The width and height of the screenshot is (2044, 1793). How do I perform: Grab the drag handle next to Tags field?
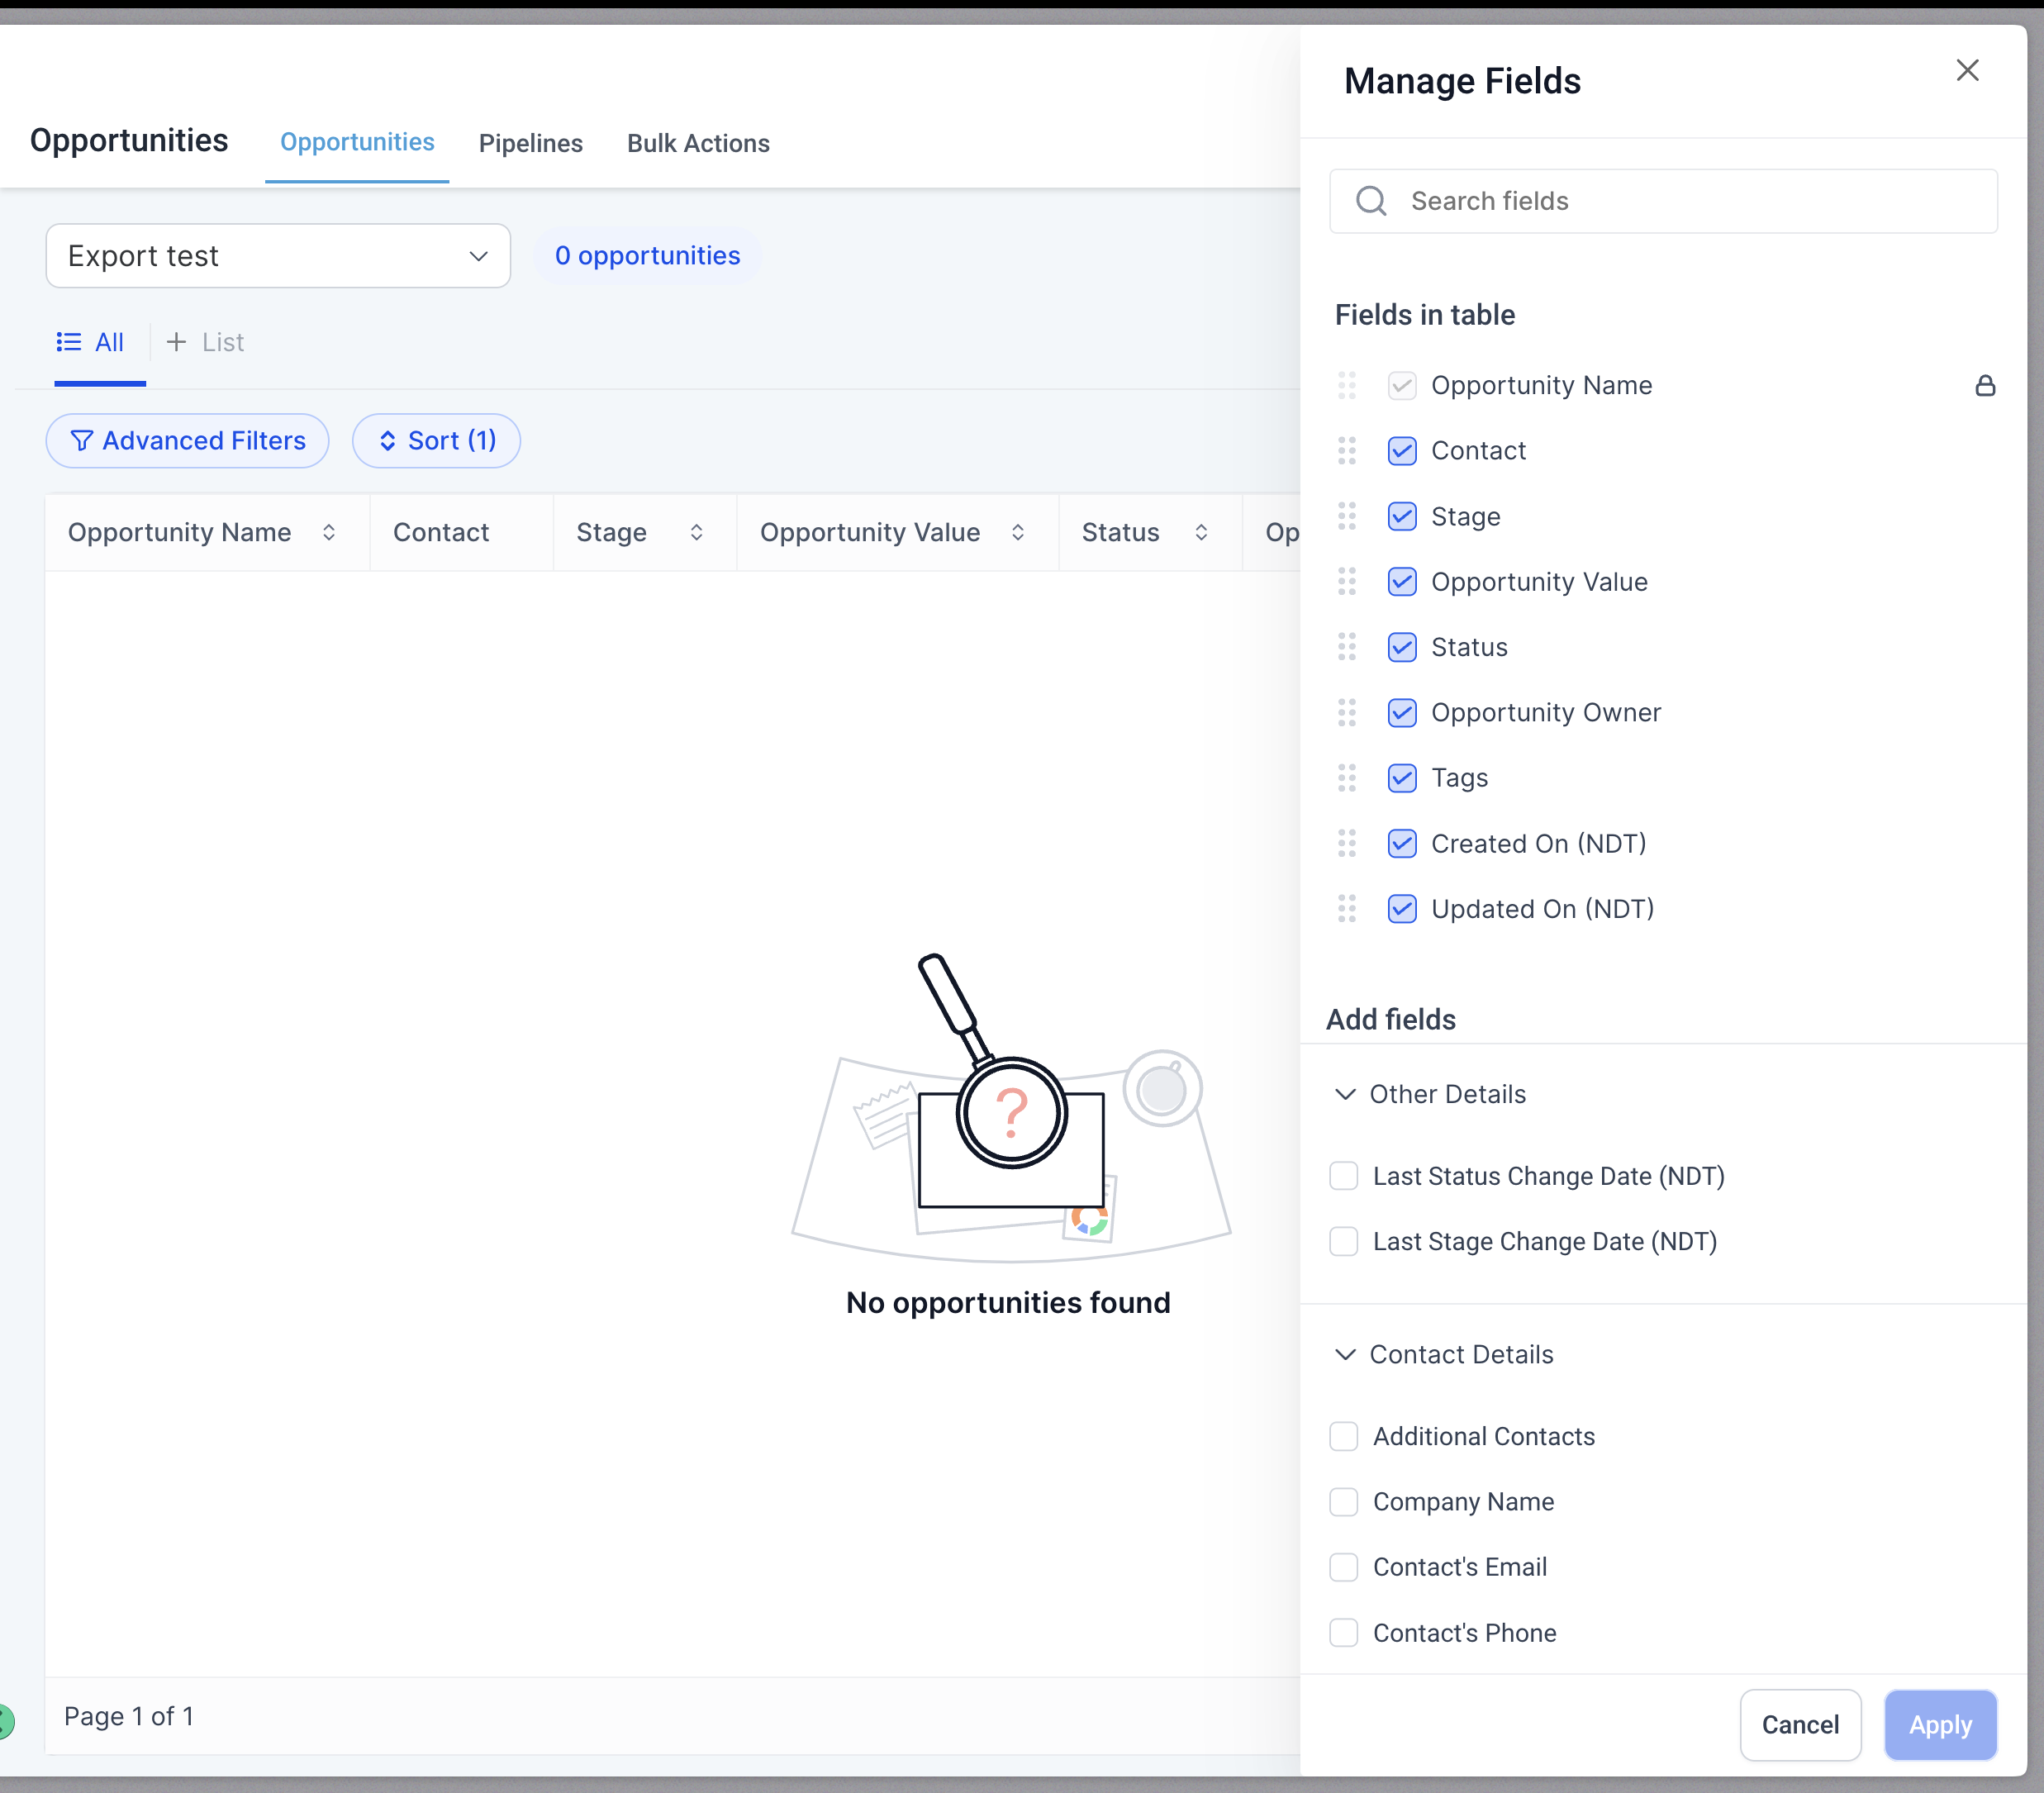click(x=1346, y=778)
